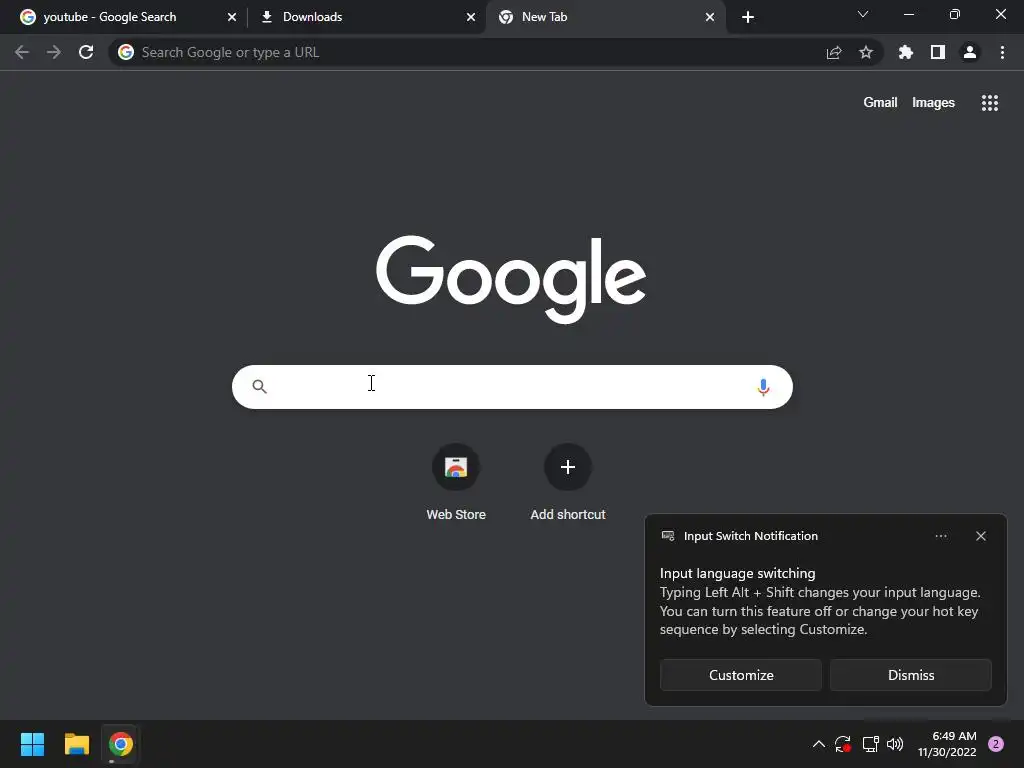Viewport: 1024px width, 768px height.
Task: Open the Windows Start menu
Action: 32,744
